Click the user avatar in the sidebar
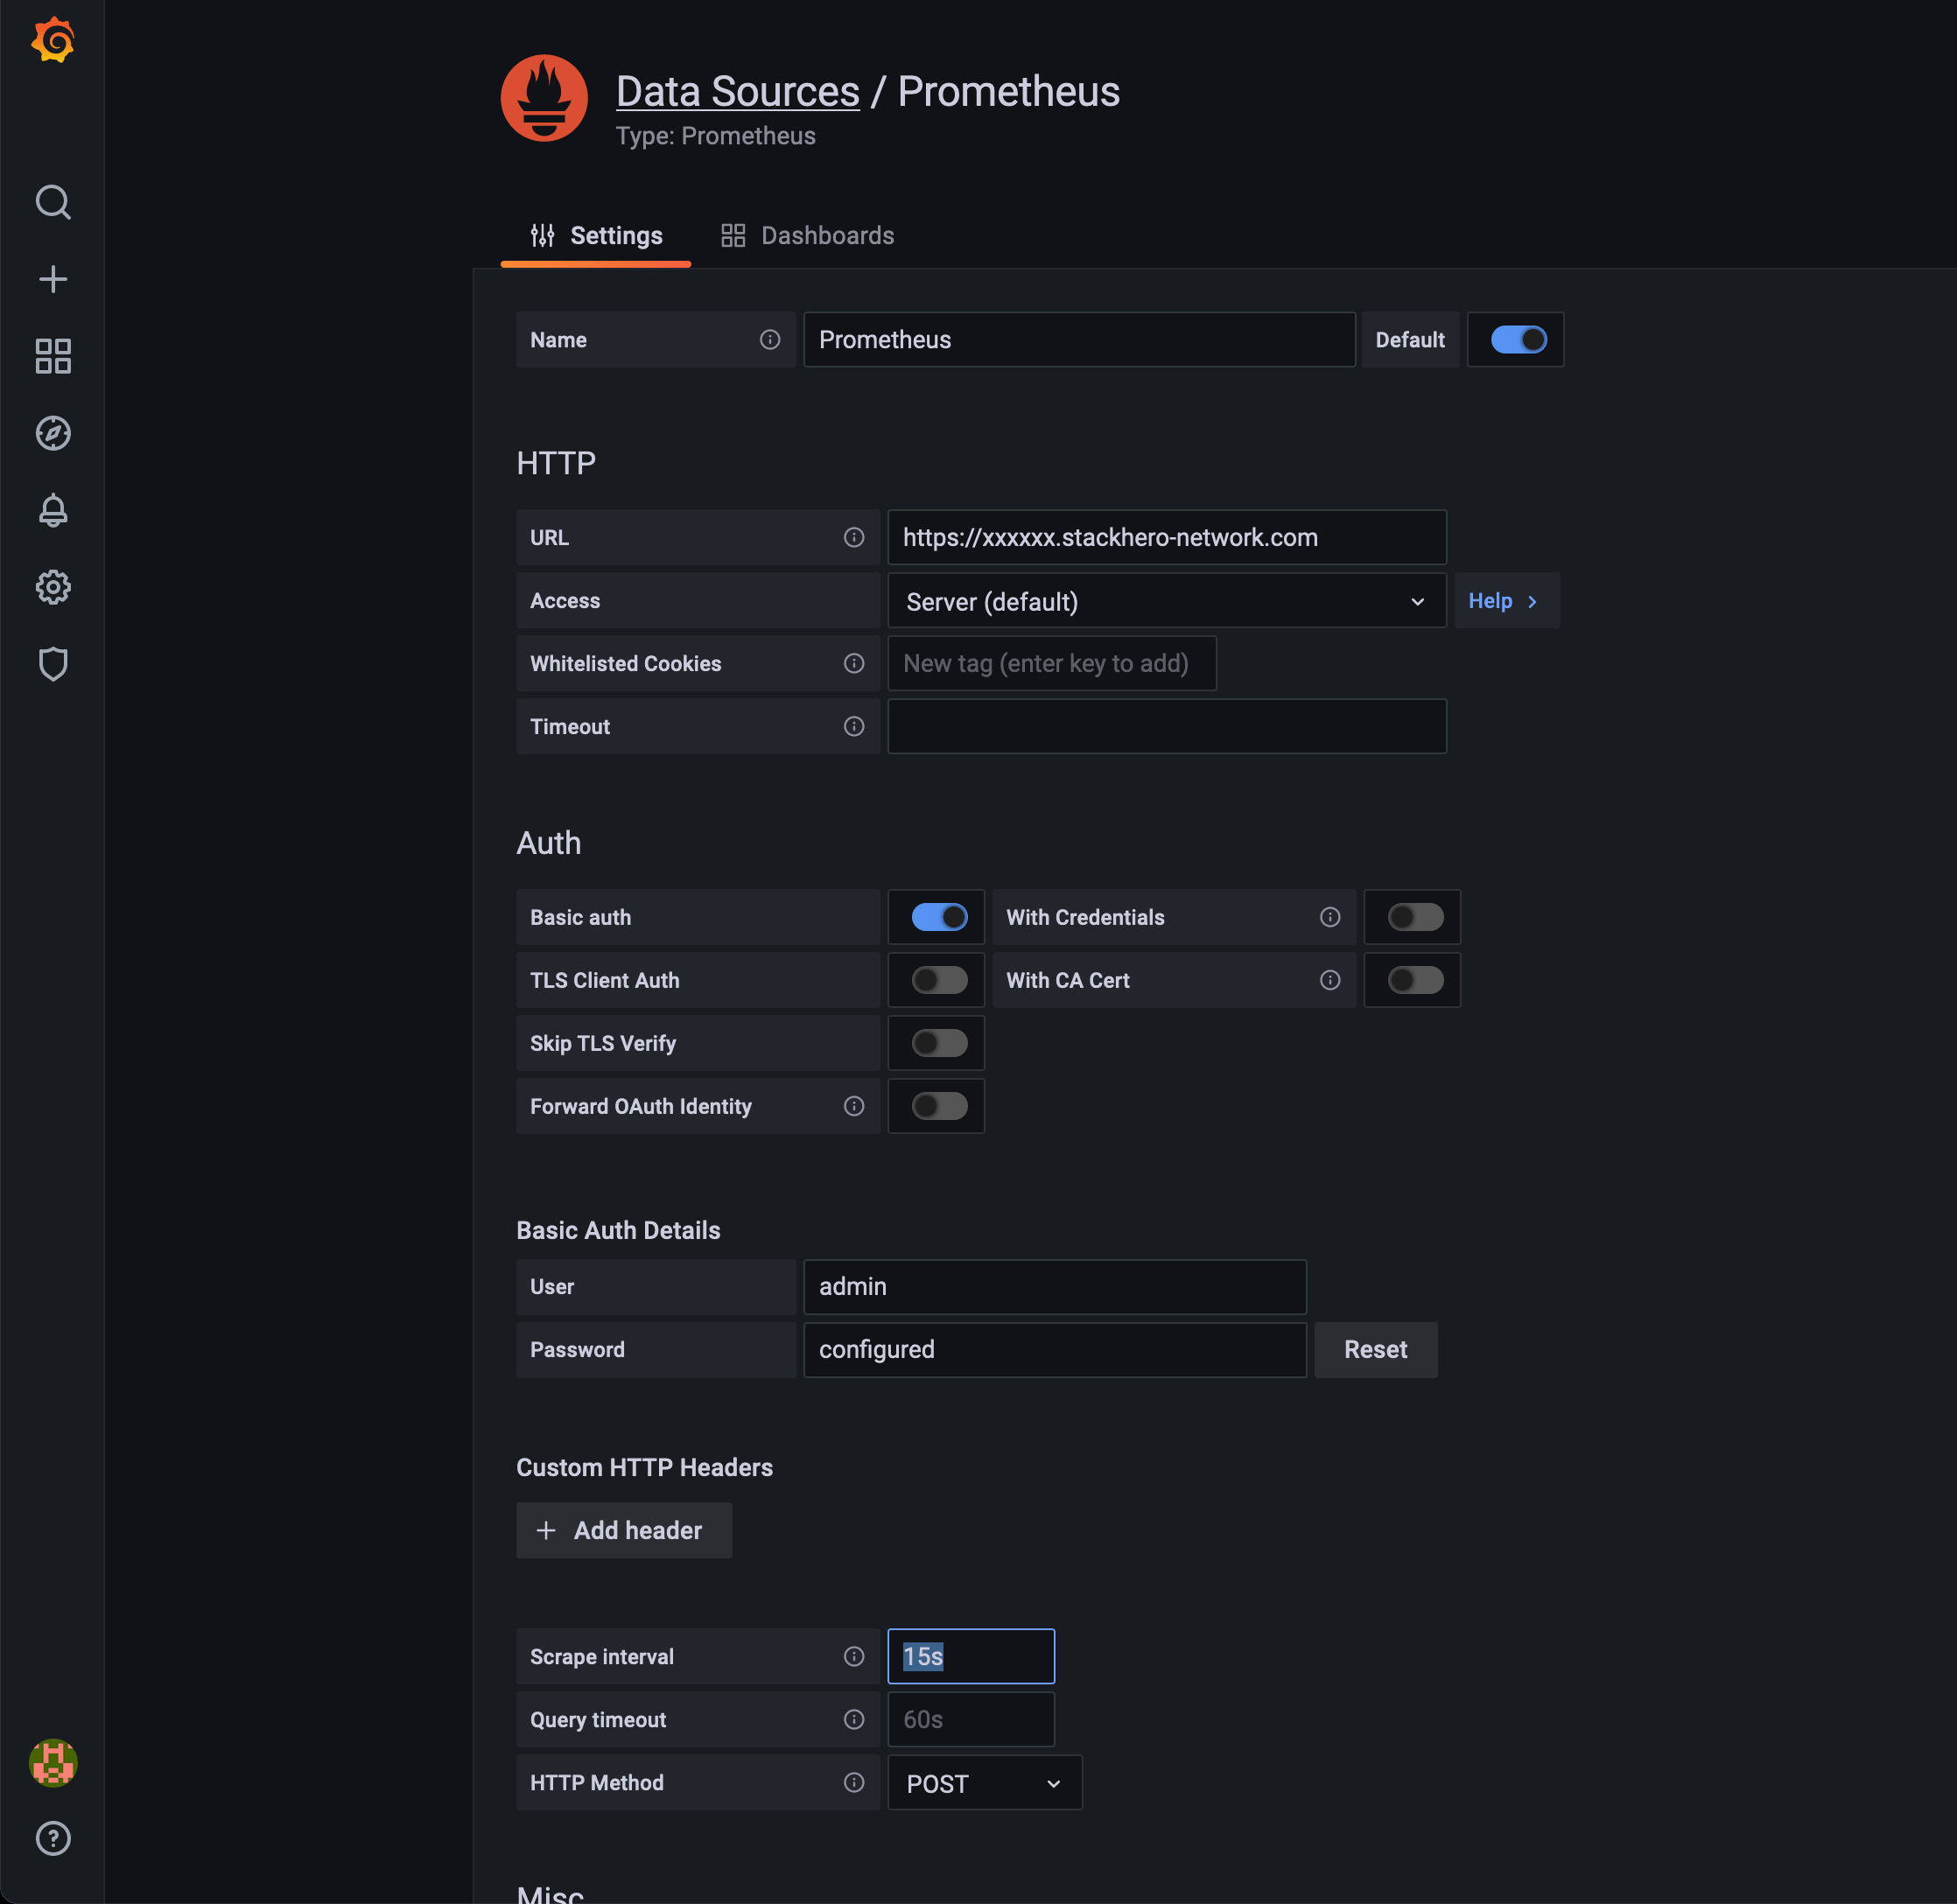Screen dimensions: 1957x1904 coord(53,1763)
